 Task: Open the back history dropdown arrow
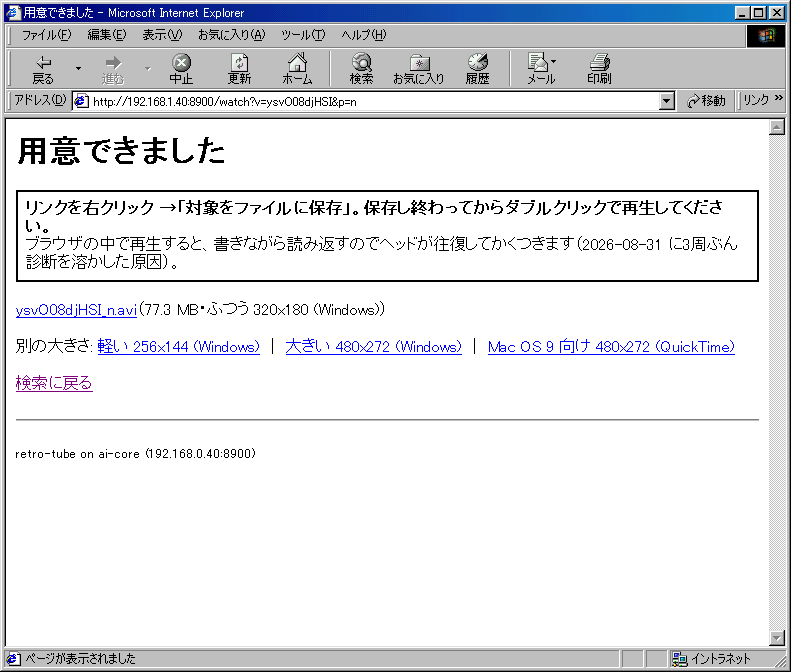click(x=78, y=68)
